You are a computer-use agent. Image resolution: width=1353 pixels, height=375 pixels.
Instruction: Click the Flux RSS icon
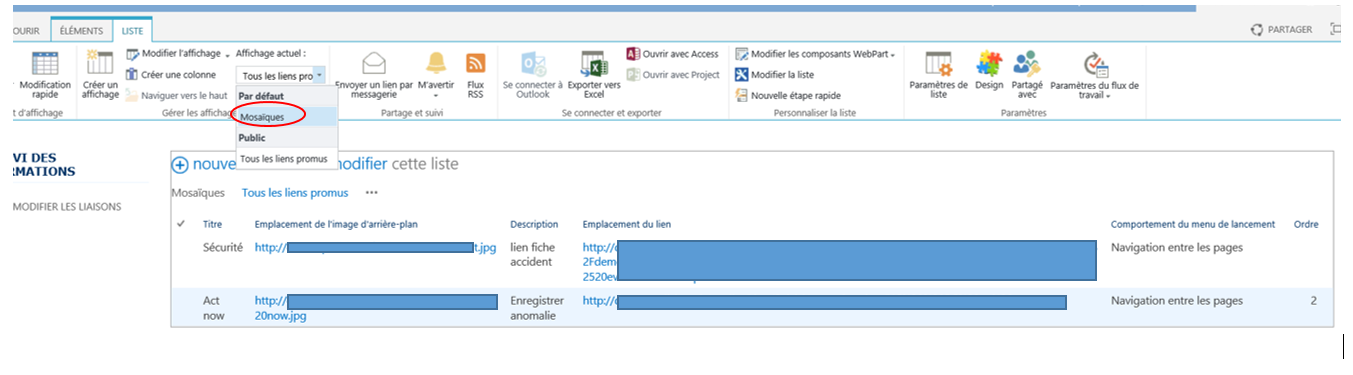(x=476, y=63)
